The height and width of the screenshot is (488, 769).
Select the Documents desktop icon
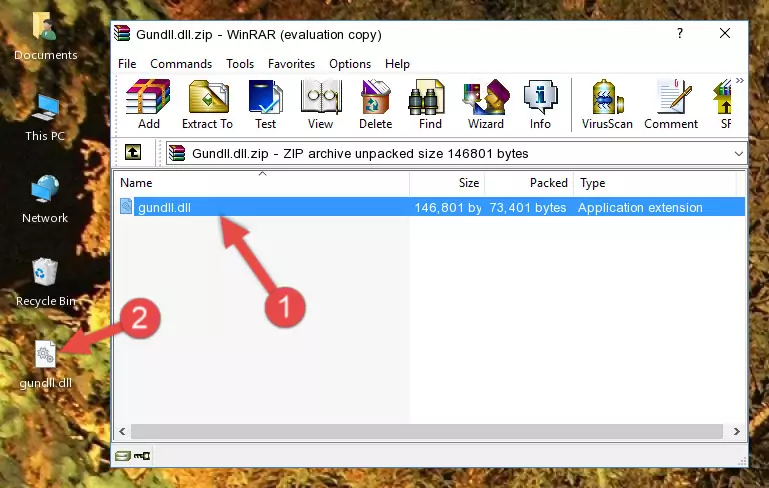(45, 35)
